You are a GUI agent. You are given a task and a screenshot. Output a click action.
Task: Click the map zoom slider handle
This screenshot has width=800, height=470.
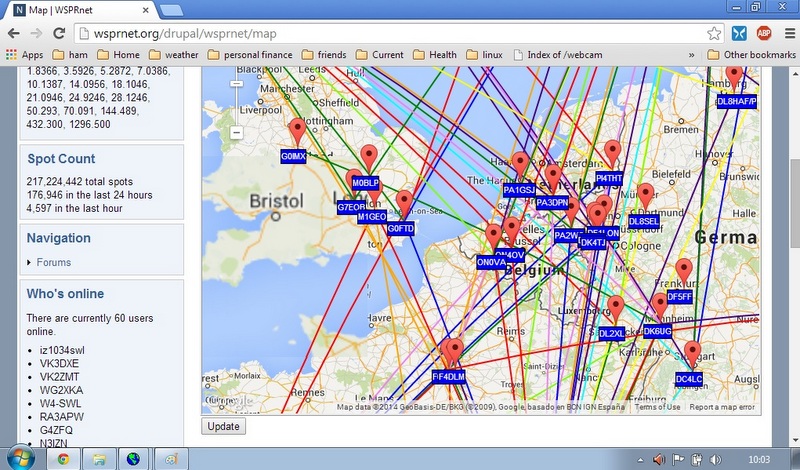236,85
